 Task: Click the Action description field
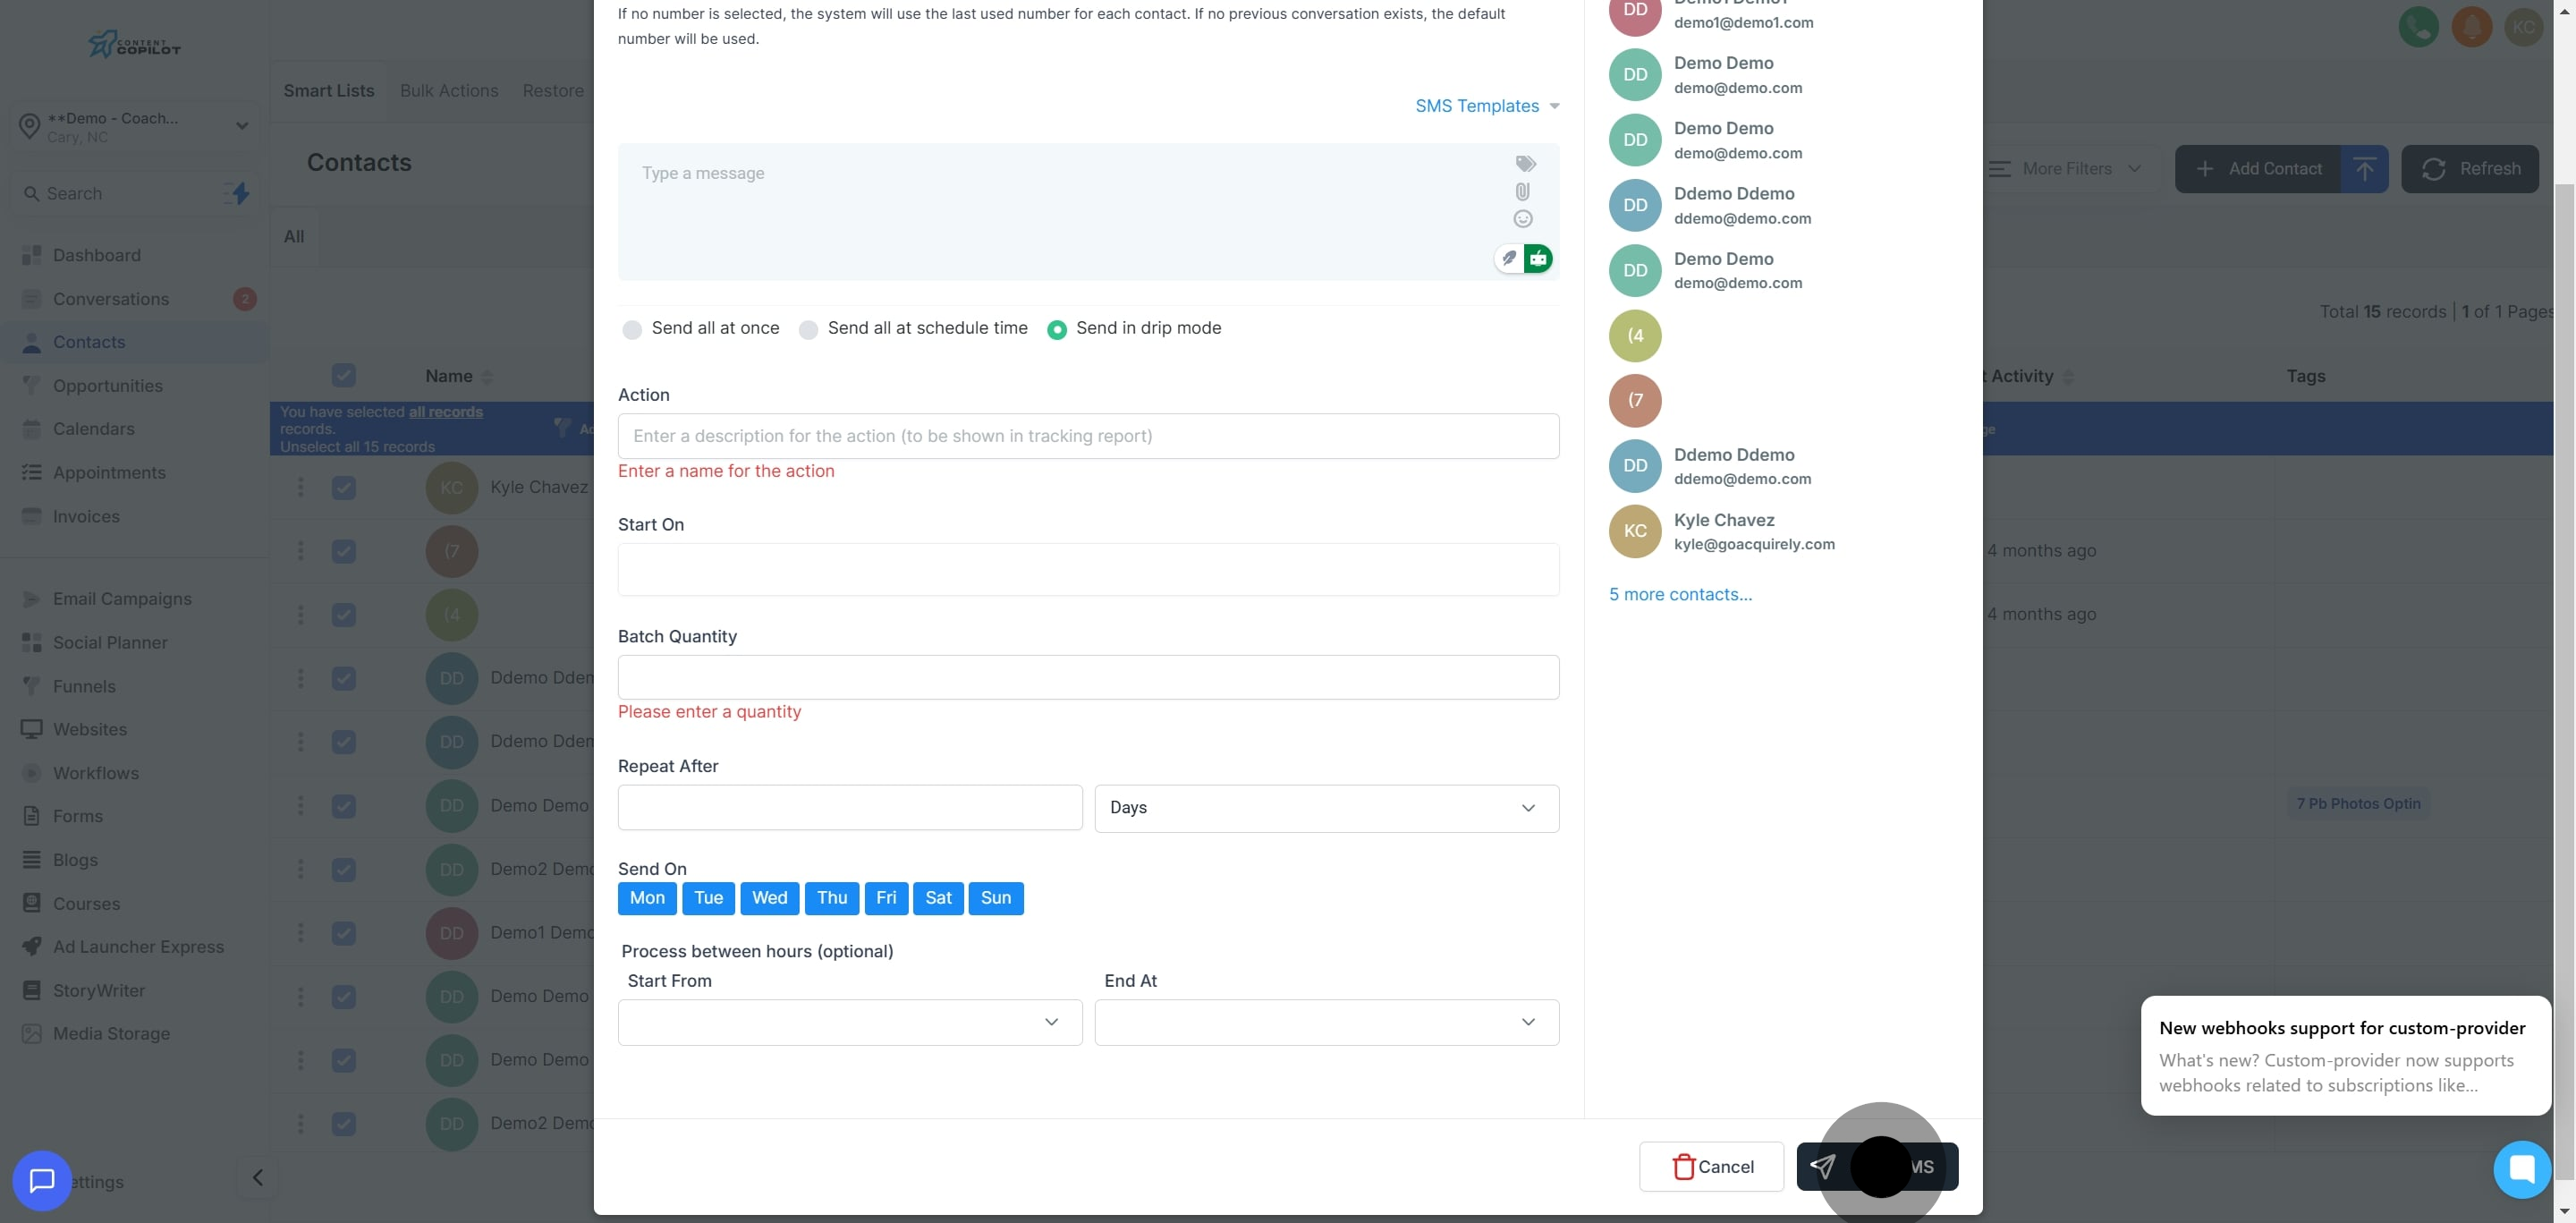1088,436
